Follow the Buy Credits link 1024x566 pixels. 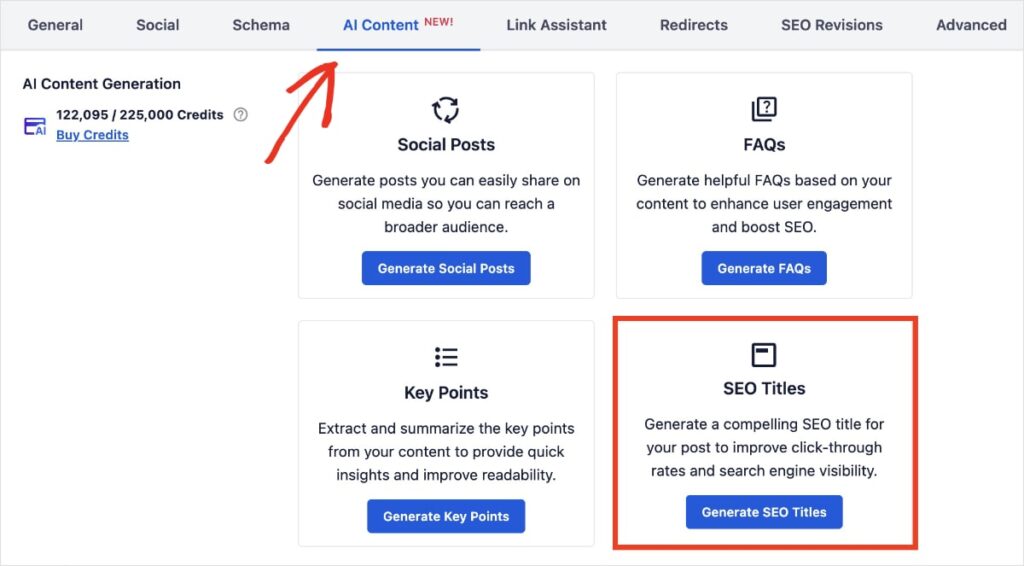(x=92, y=135)
